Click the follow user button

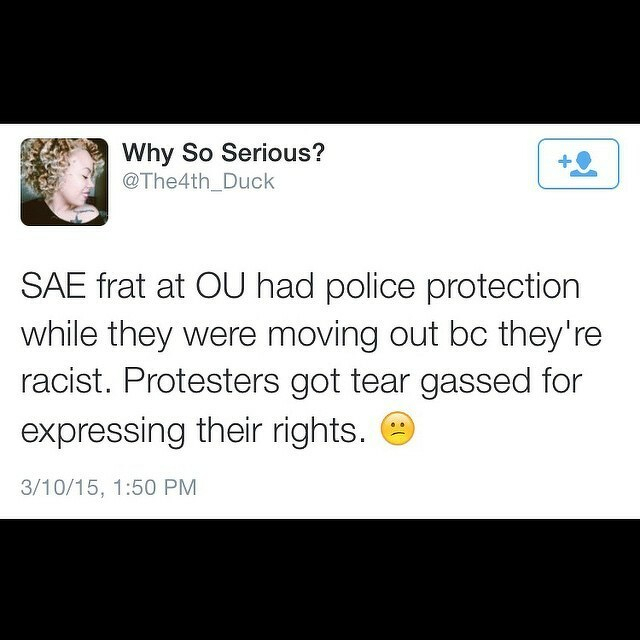pos(579,163)
